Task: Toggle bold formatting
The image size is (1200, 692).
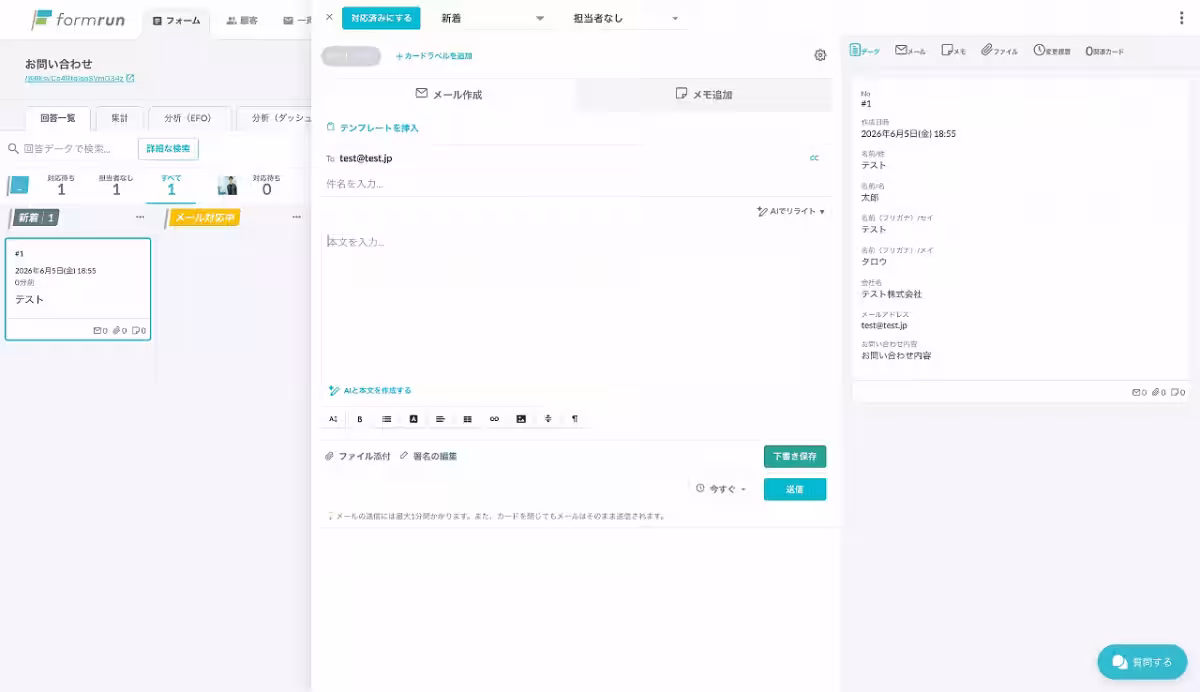Action: point(360,419)
